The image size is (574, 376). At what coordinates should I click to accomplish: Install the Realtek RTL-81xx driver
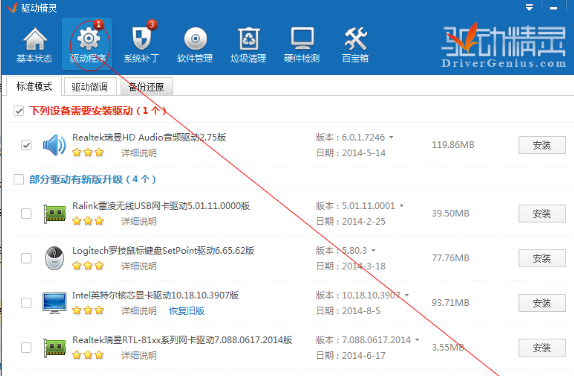[x=542, y=347]
